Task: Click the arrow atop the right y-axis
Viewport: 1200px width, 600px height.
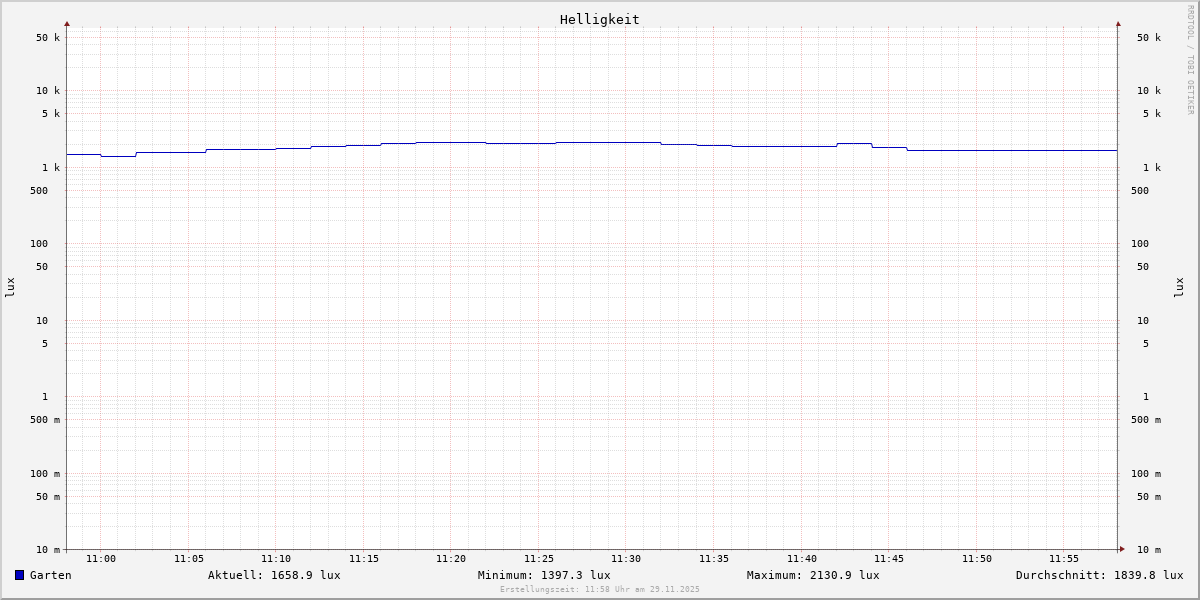Action: [x=1118, y=23]
